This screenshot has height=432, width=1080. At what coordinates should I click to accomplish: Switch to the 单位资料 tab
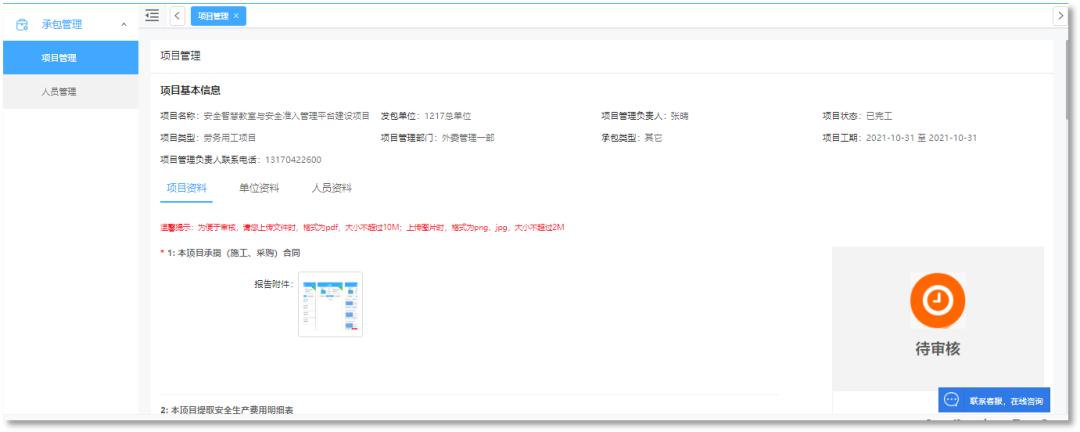259,188
